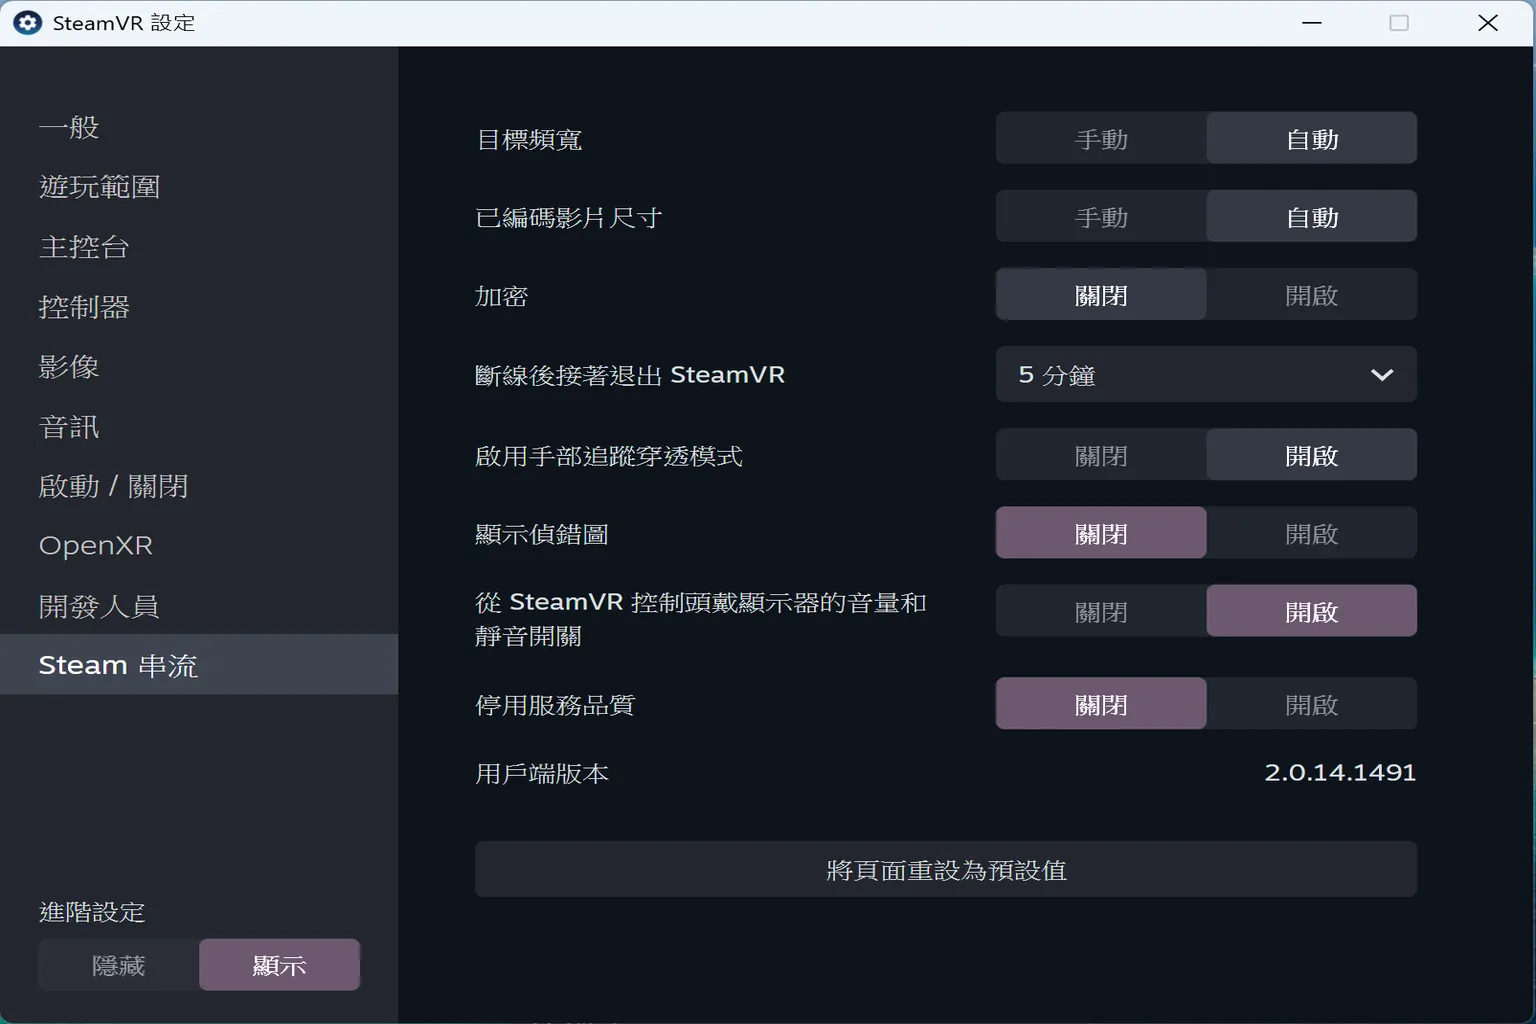1536x1024 pixels.
Task: Enable 加密 by clicking 開啟
Action: pos(1311,294)
